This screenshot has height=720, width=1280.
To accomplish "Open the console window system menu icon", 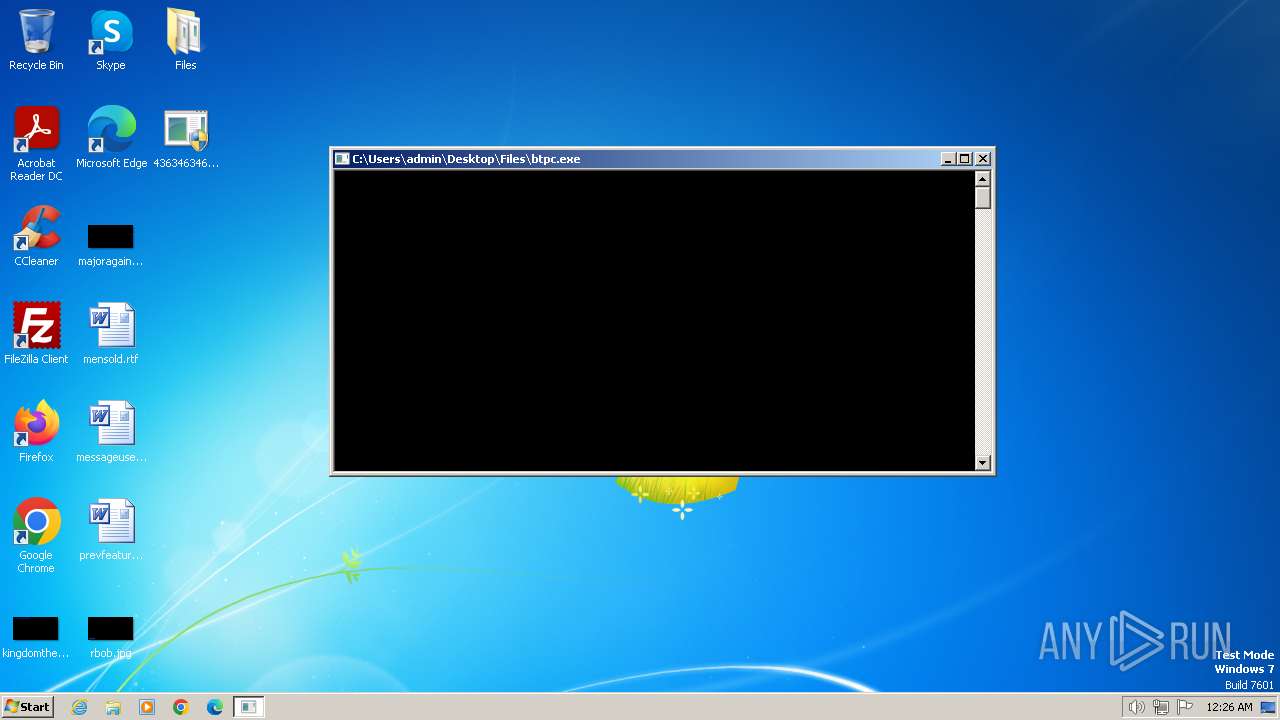I will pyautogui.click(x=342, y=159).
